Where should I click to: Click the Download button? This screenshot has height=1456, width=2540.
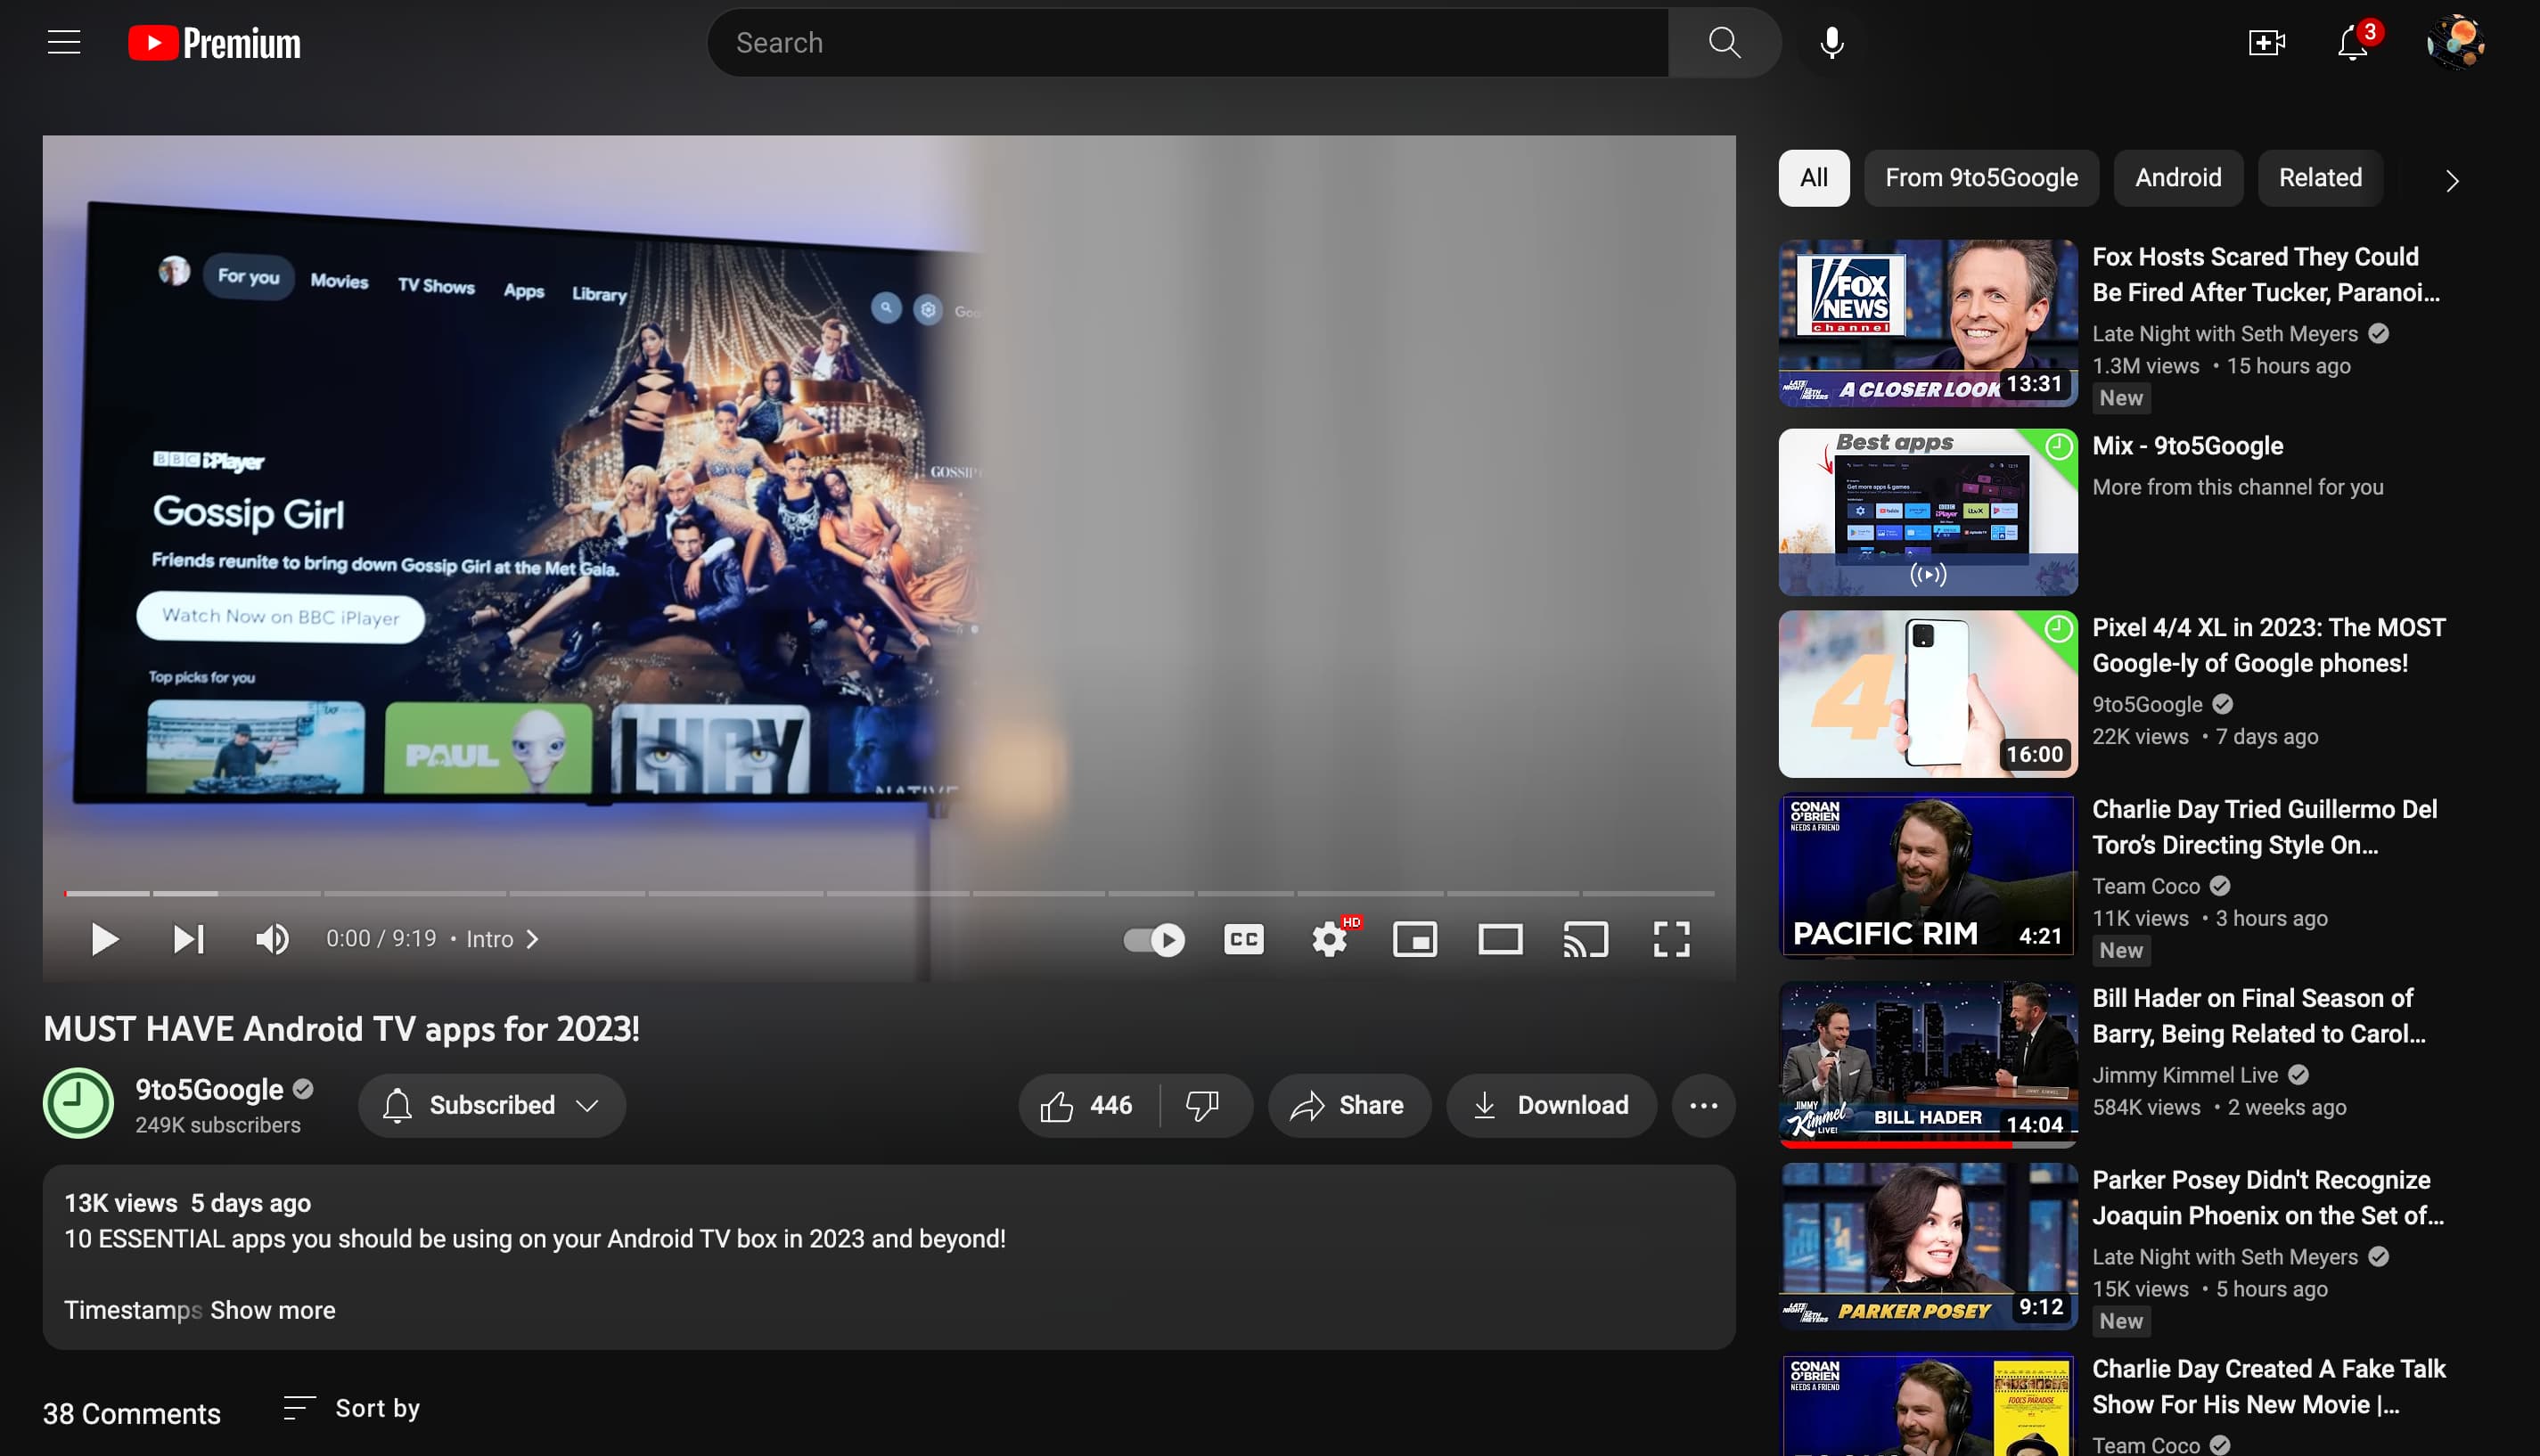coord(1551,1105)
